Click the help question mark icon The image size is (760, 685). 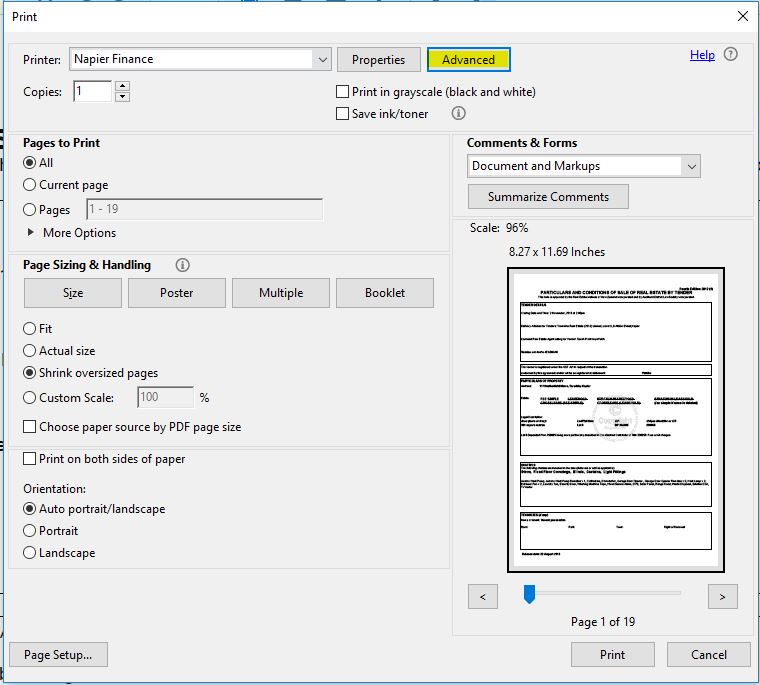tap(731, 55)
